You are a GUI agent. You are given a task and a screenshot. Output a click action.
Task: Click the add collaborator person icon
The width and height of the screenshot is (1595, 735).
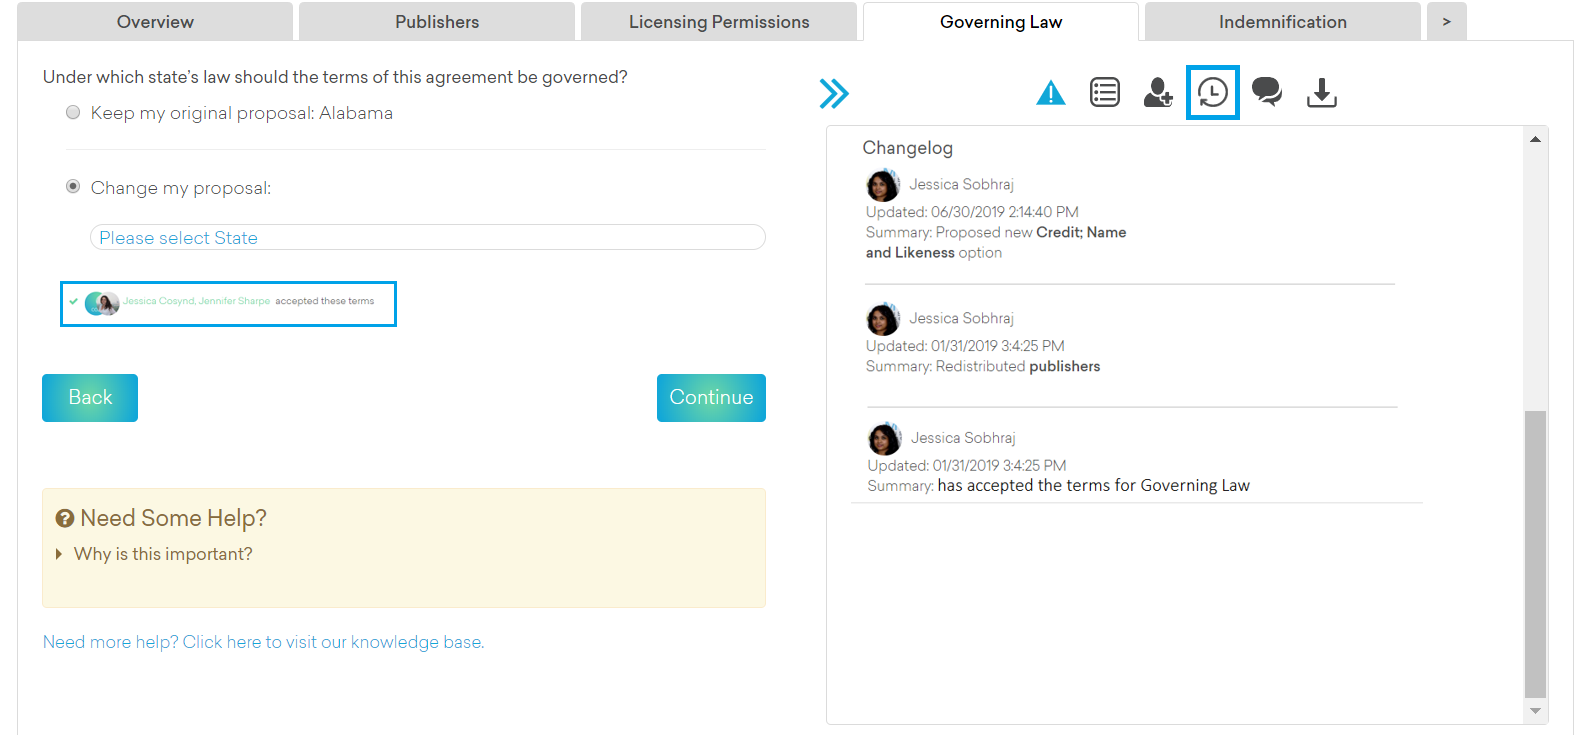coord(1158,93)
